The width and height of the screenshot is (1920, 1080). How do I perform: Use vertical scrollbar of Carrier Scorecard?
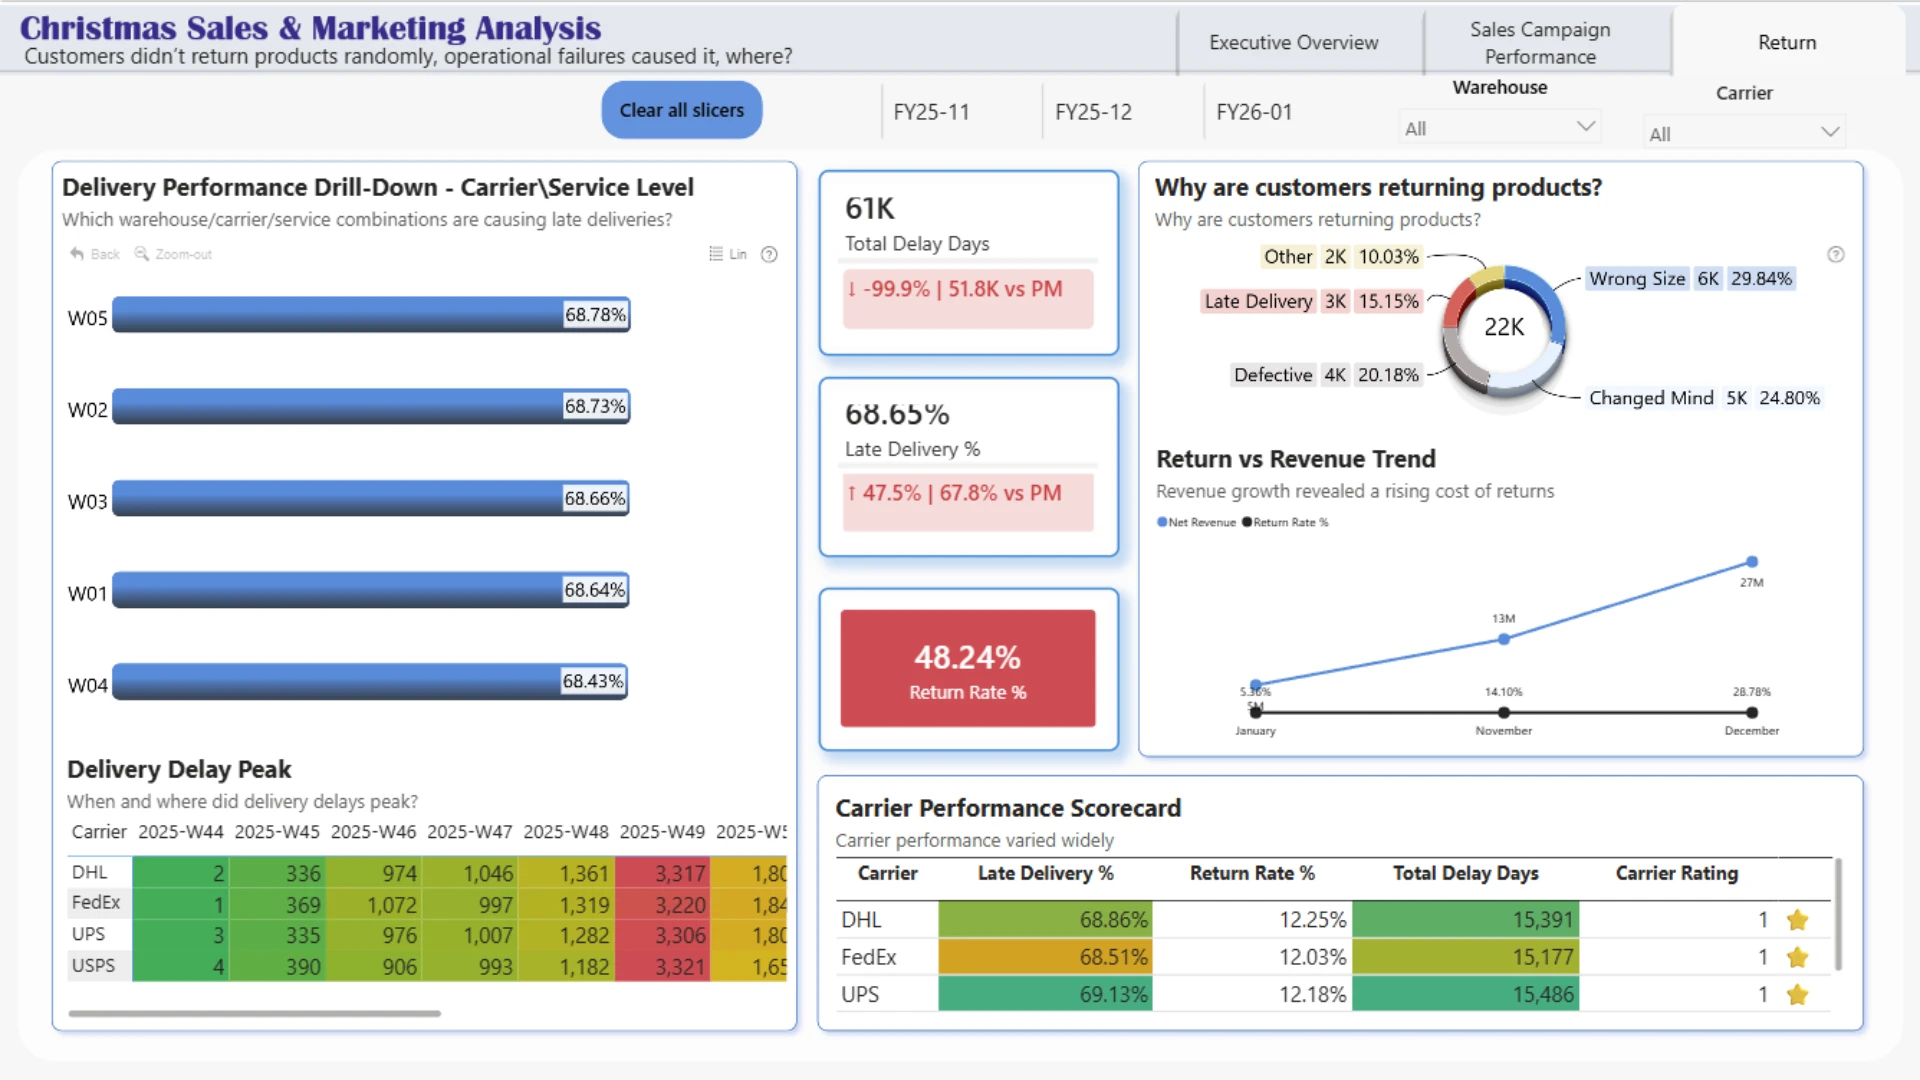tap(1838, 915)
